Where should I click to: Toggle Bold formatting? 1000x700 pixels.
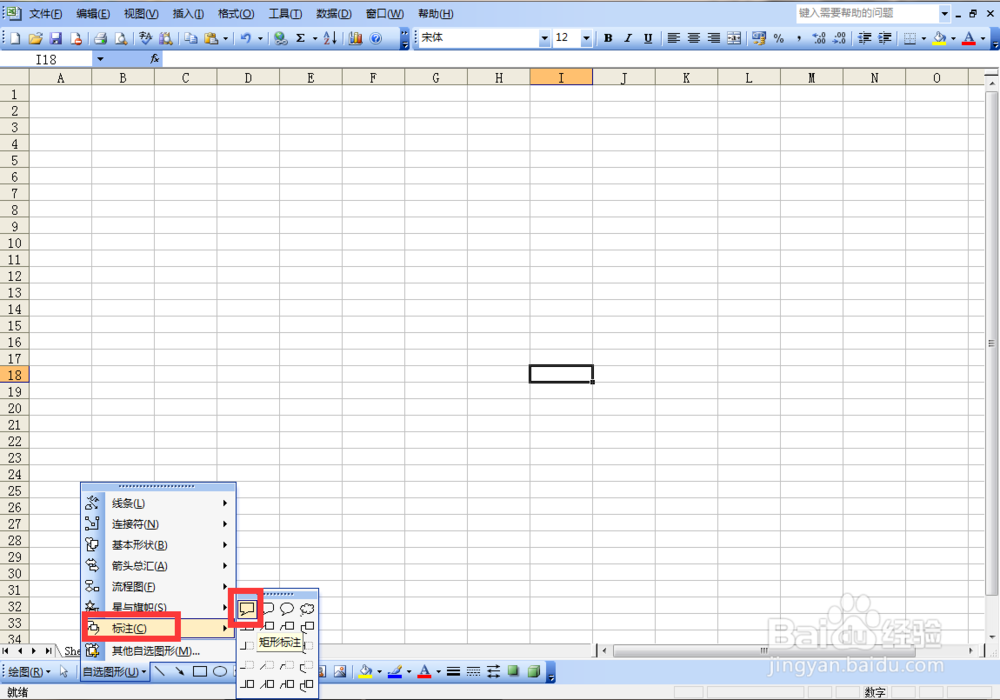tap(608, 38)
